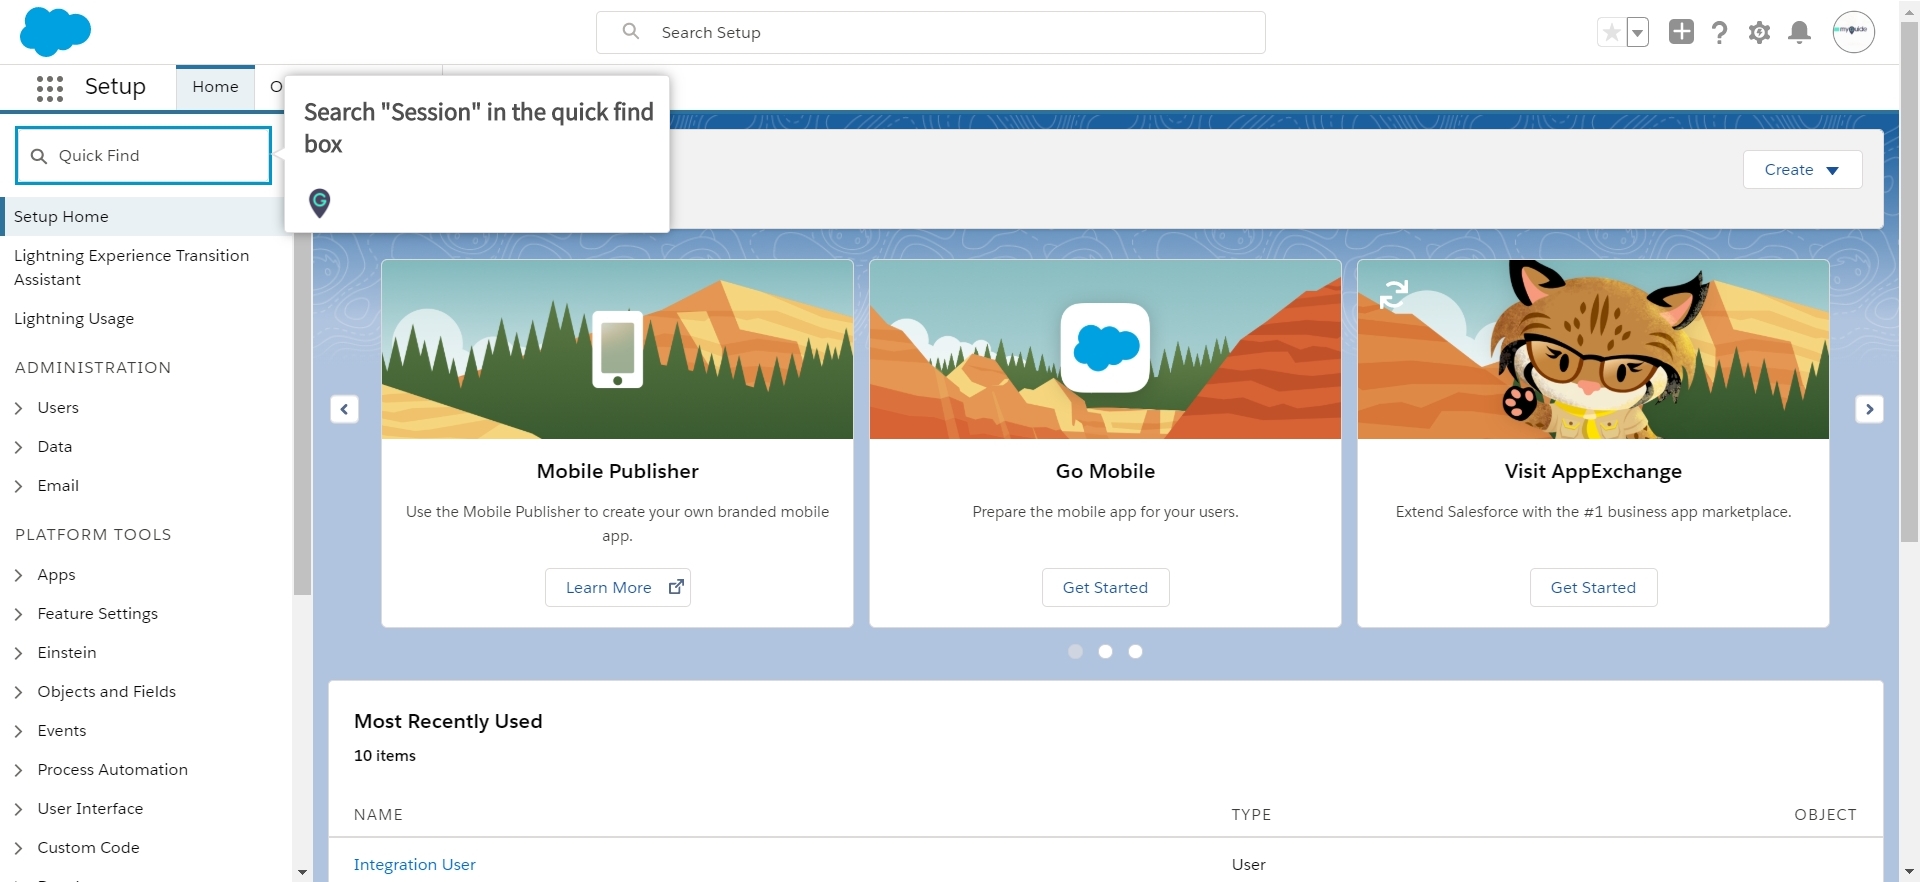1920x882 pixels.
Task: Select the first carousel page dot
Action: click(1075, 652)
